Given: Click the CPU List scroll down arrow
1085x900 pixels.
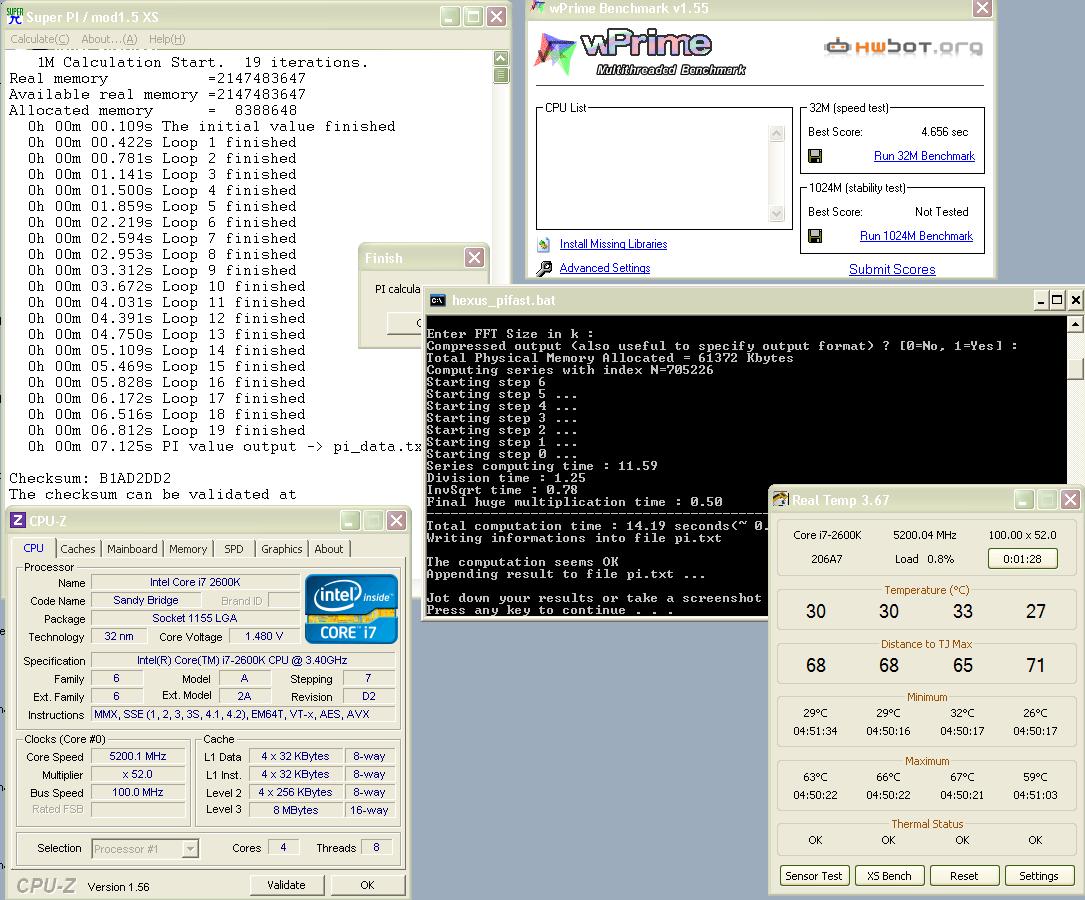Looking at the screenshot, I should (x=777, y=214).
